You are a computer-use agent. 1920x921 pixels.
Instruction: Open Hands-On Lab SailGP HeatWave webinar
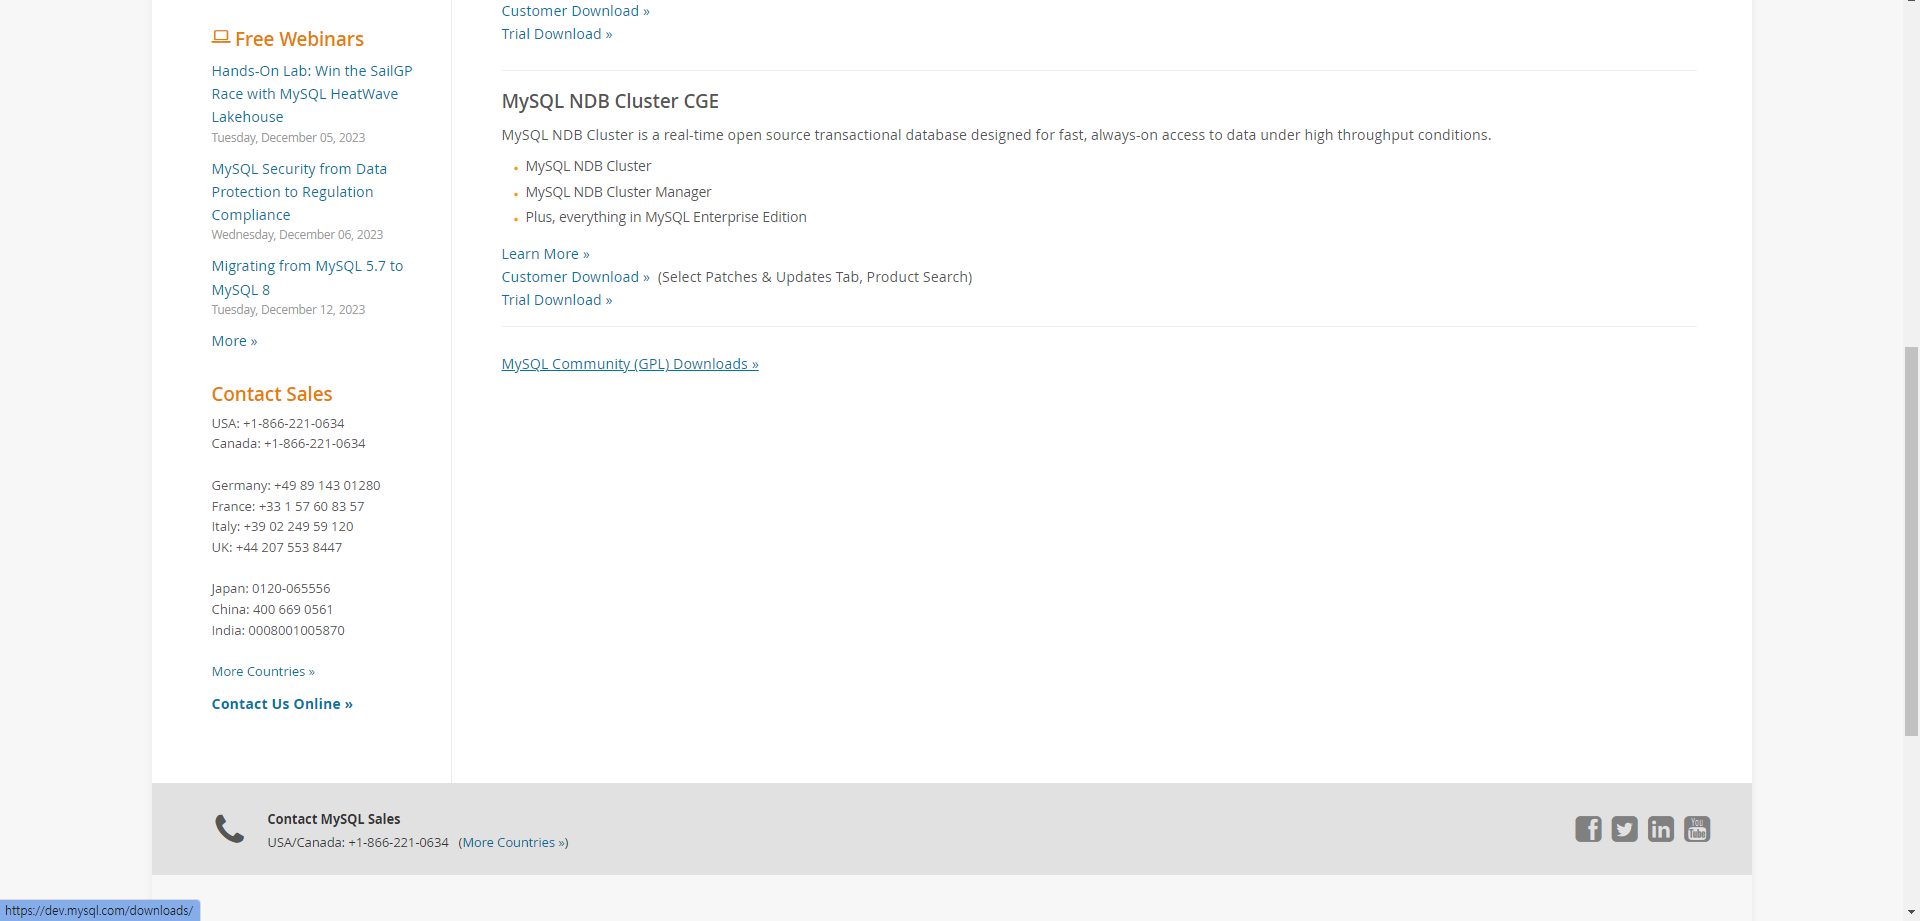coord(312,94)
